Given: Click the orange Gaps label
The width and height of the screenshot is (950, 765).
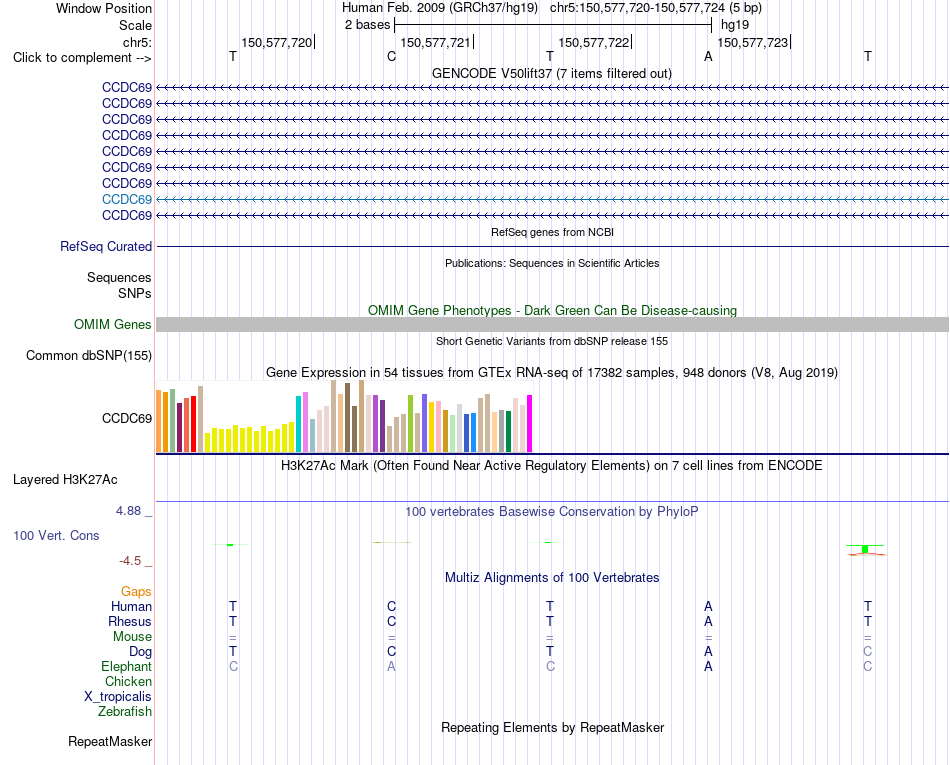Looking at the screenshot, I should (x=136, y=592).
